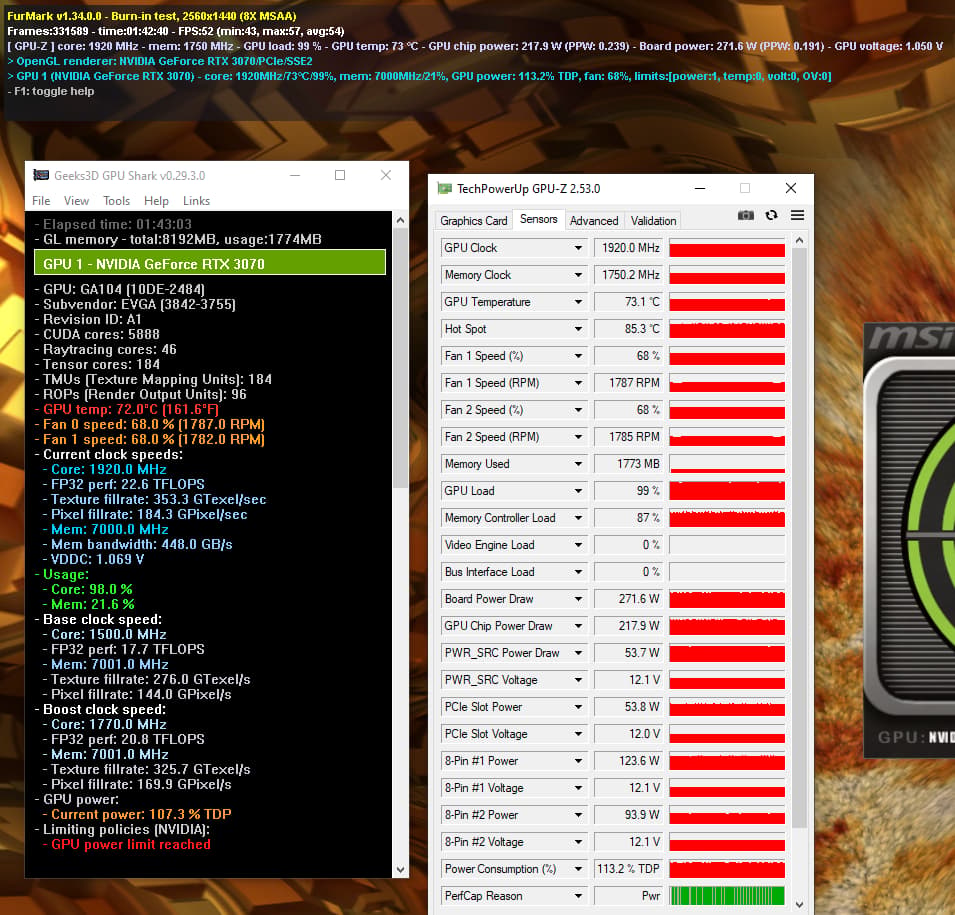Expand the PerfCap Reason dropdown

(x=578, y=896)
